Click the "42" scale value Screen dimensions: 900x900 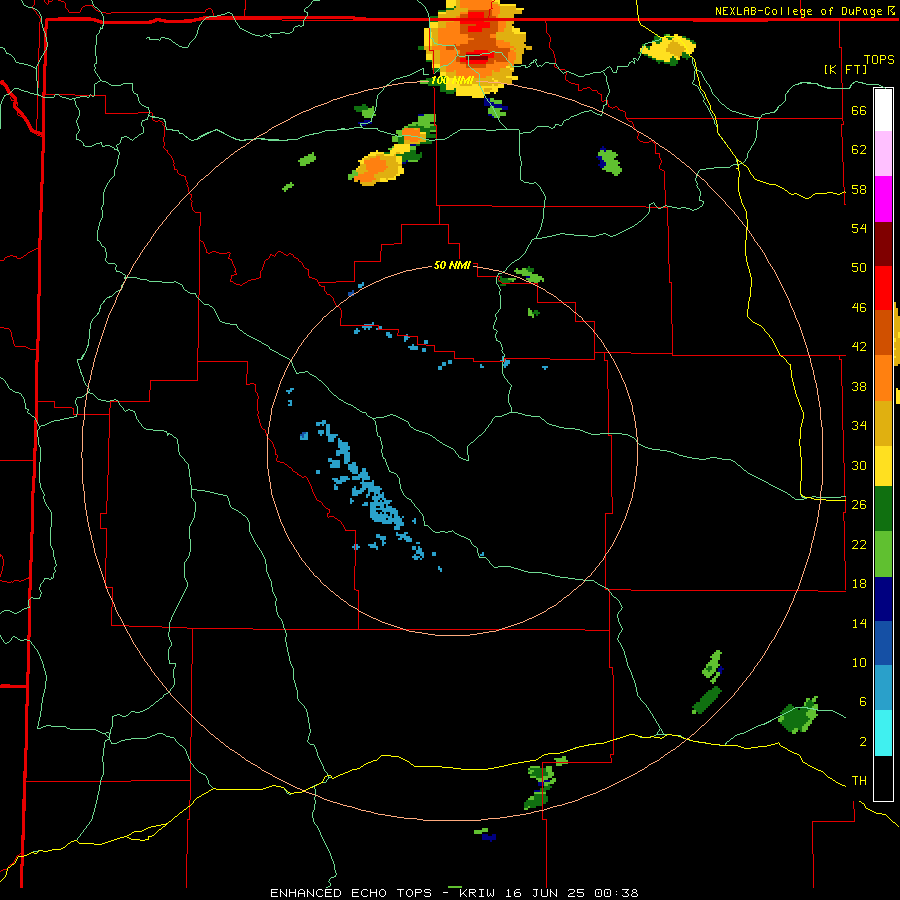(859, 347)
